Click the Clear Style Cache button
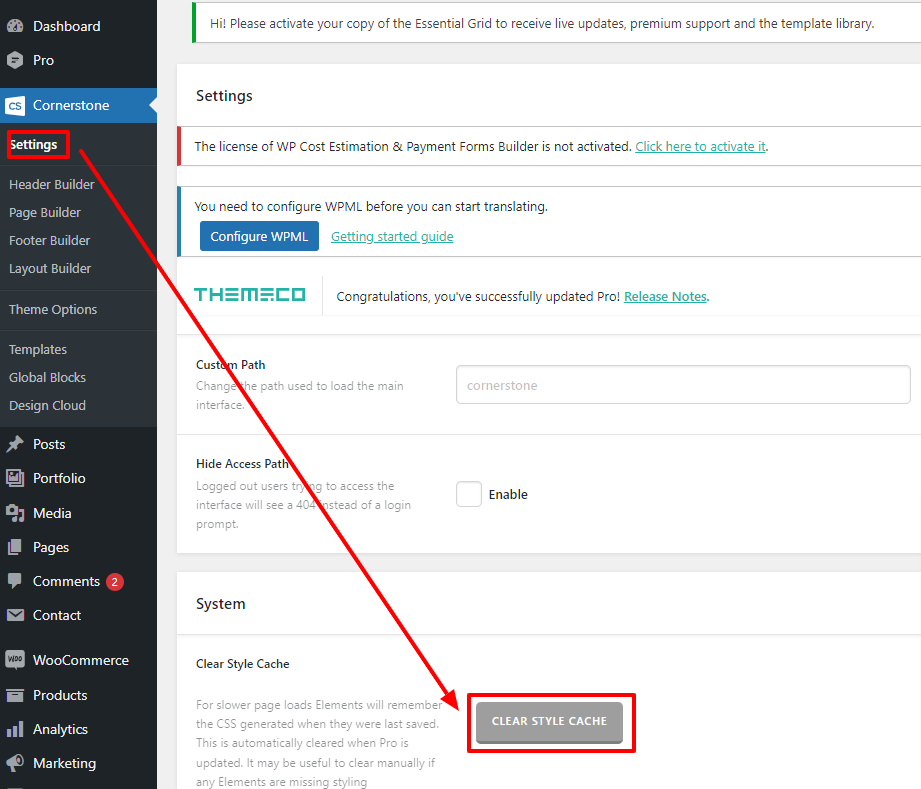The height and width of the screenshot is (789, 921). (549, 722)
